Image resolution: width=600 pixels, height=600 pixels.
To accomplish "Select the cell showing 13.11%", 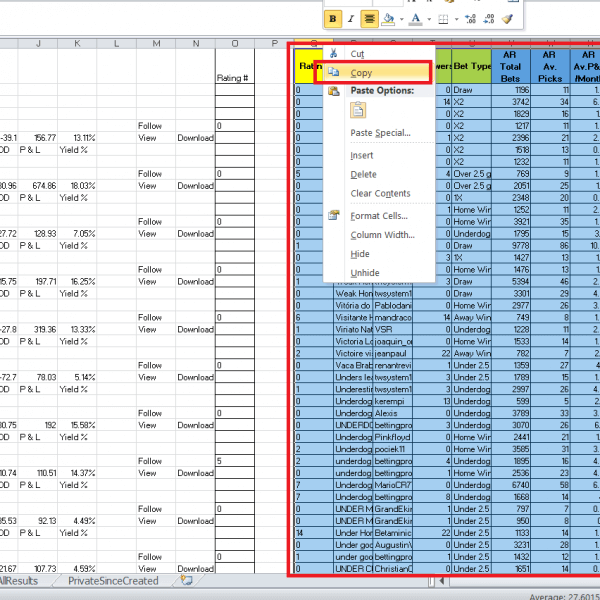I will [x=77, y=138].
